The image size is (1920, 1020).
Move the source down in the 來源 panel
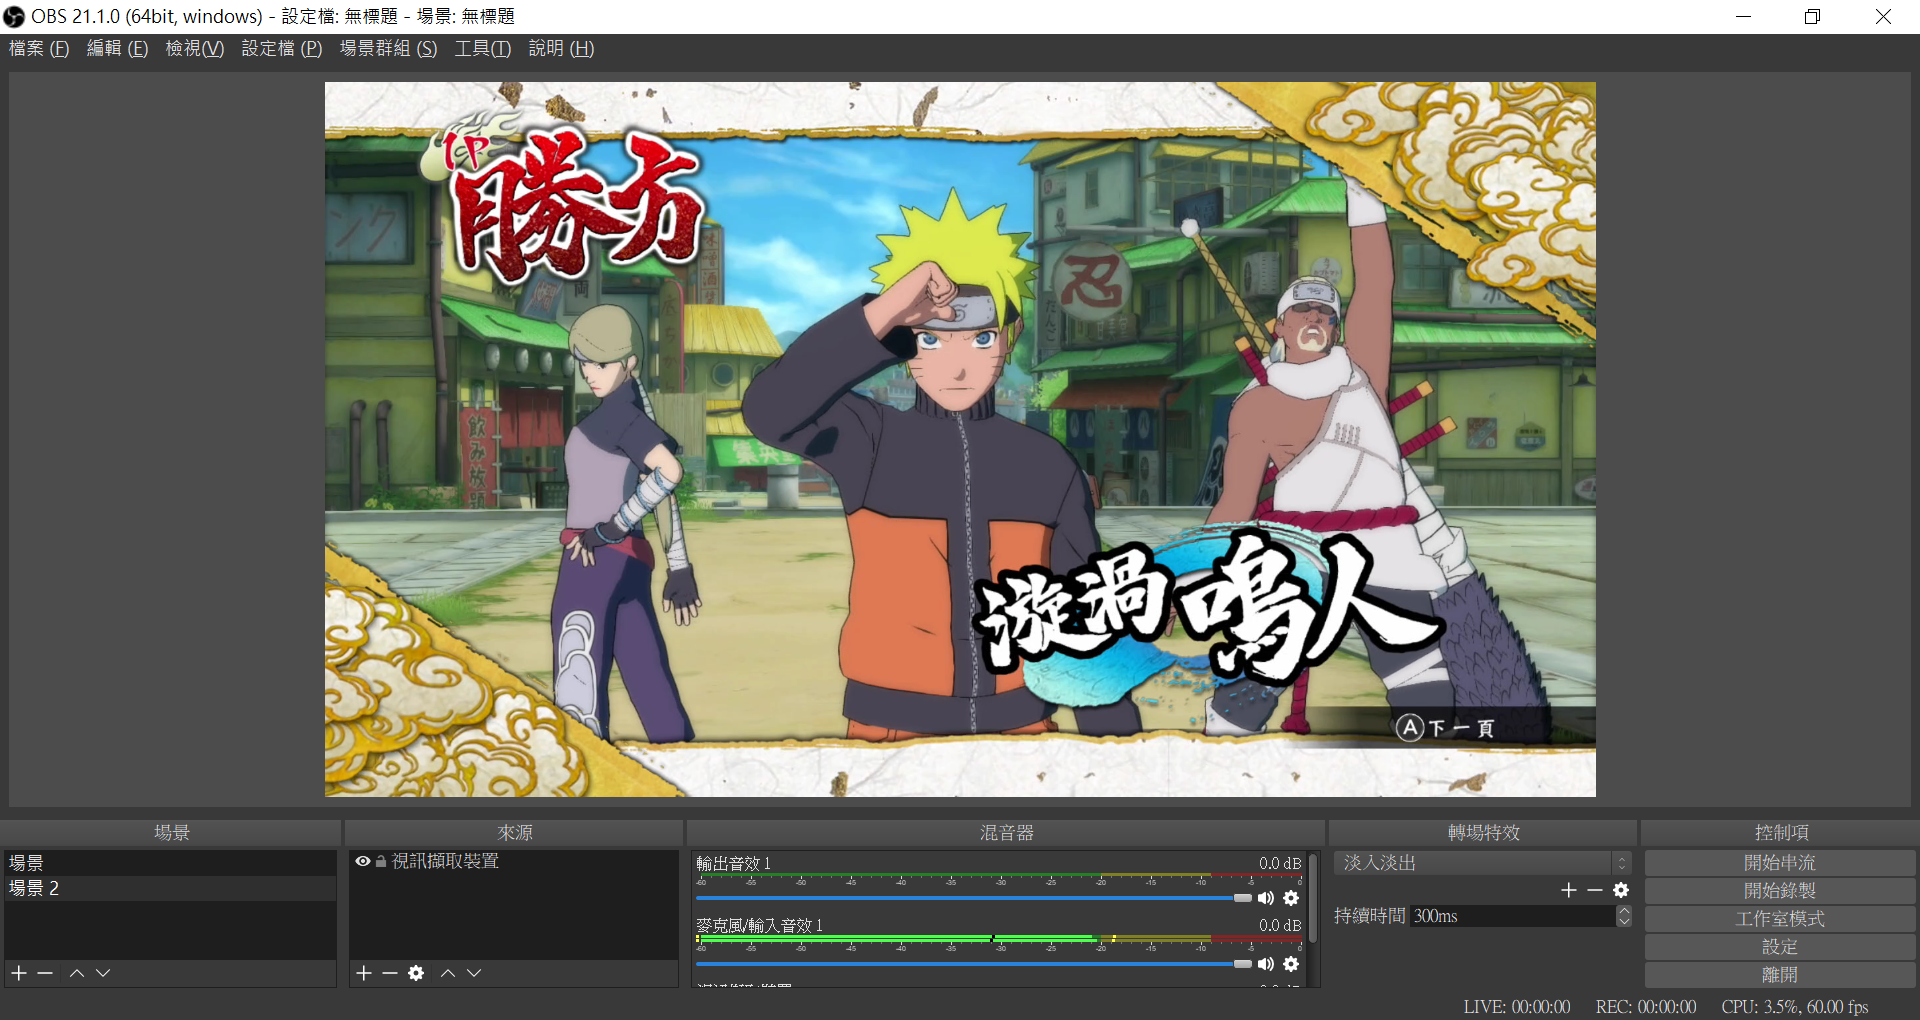(x=474, y=973)
